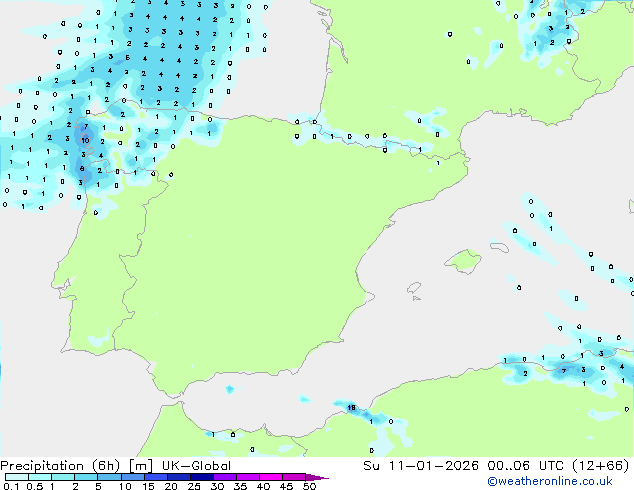Viewport: 634px width, 490px height.
Task: Click the legend label '25'
Action: coord(194,486)
